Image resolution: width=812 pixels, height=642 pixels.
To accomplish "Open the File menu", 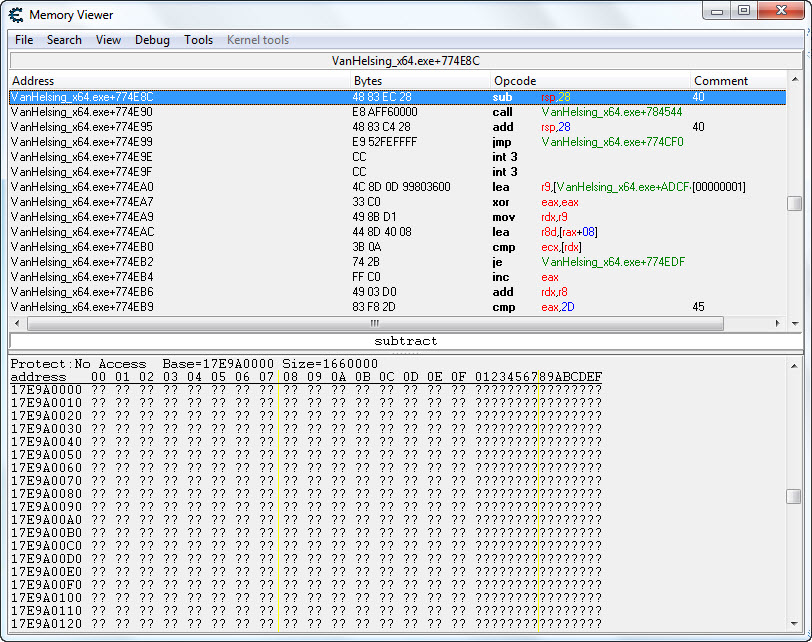I will click(24, 40).
